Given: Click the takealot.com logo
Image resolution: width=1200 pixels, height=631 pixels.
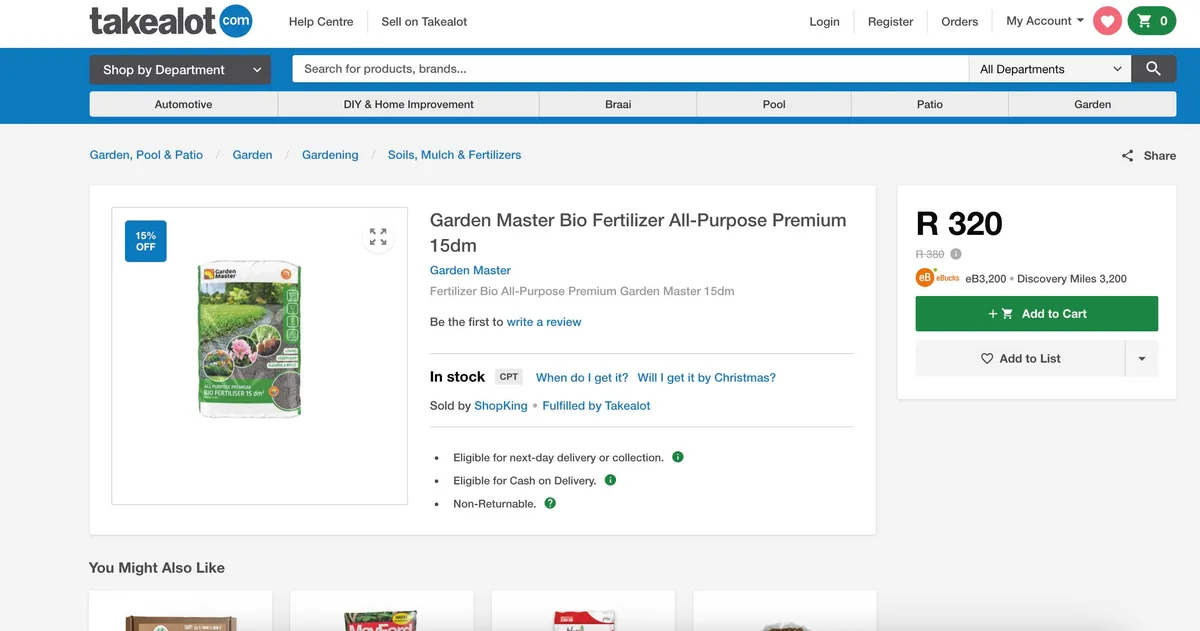Looking at the screenshot, I should 170,21.
